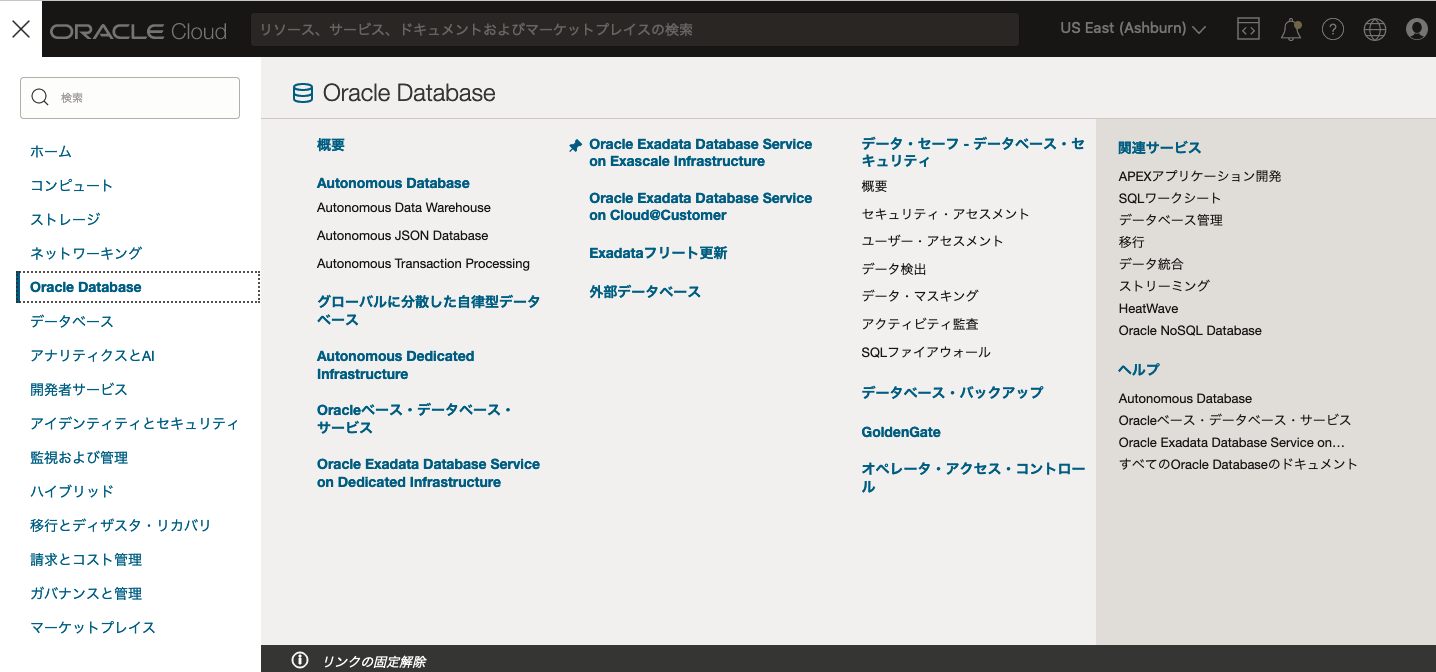Open the user profile icon
This screenshot has height=672, width=1436.
click(x=1416, y=28)
